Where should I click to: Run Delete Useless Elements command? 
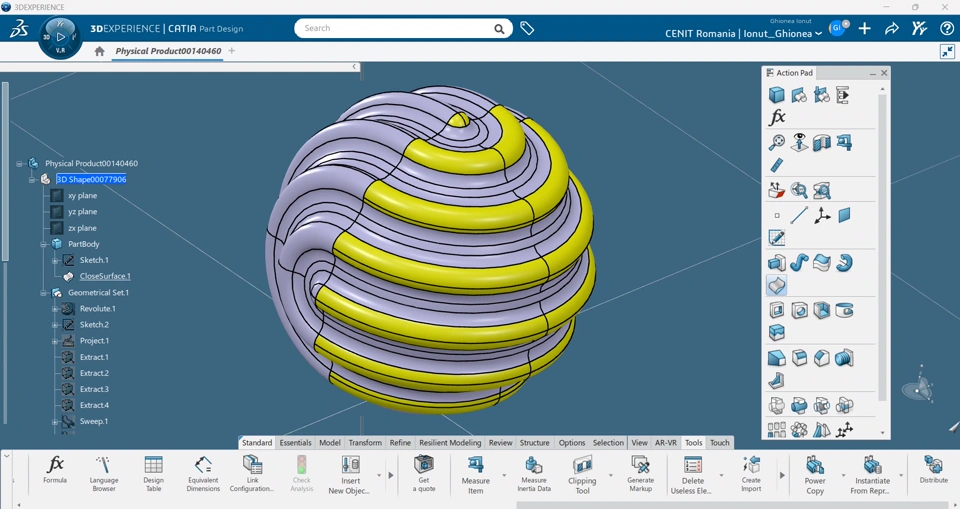(x=692, y=474)
